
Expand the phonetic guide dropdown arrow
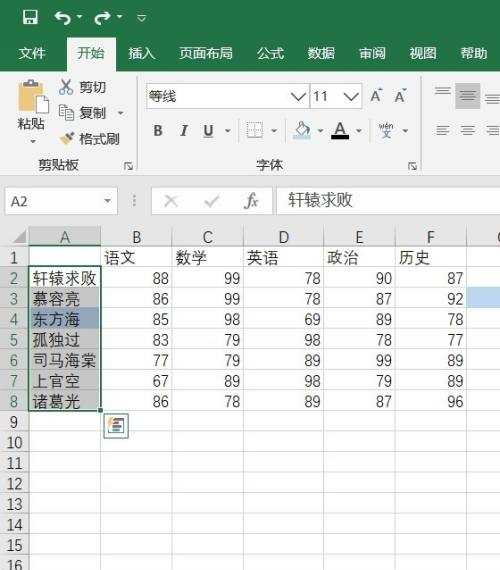[405, 131]
